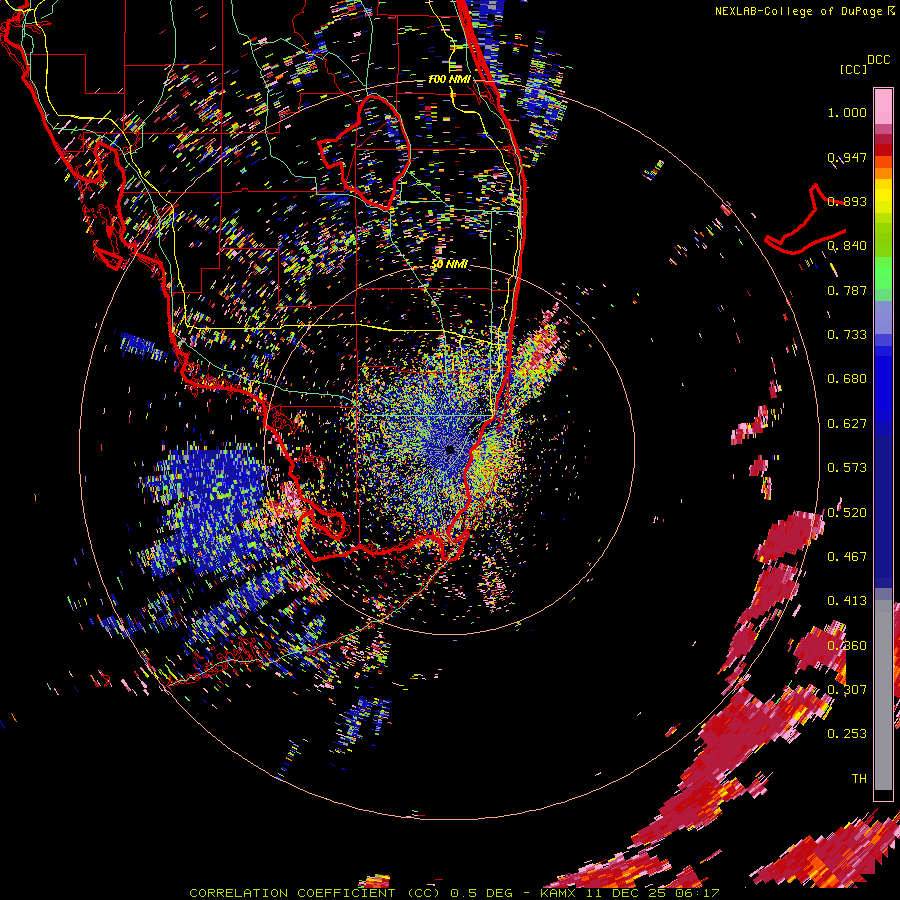
Task: Click the 06:17 timestamp in the caption
Action: [x=697, y=893]
